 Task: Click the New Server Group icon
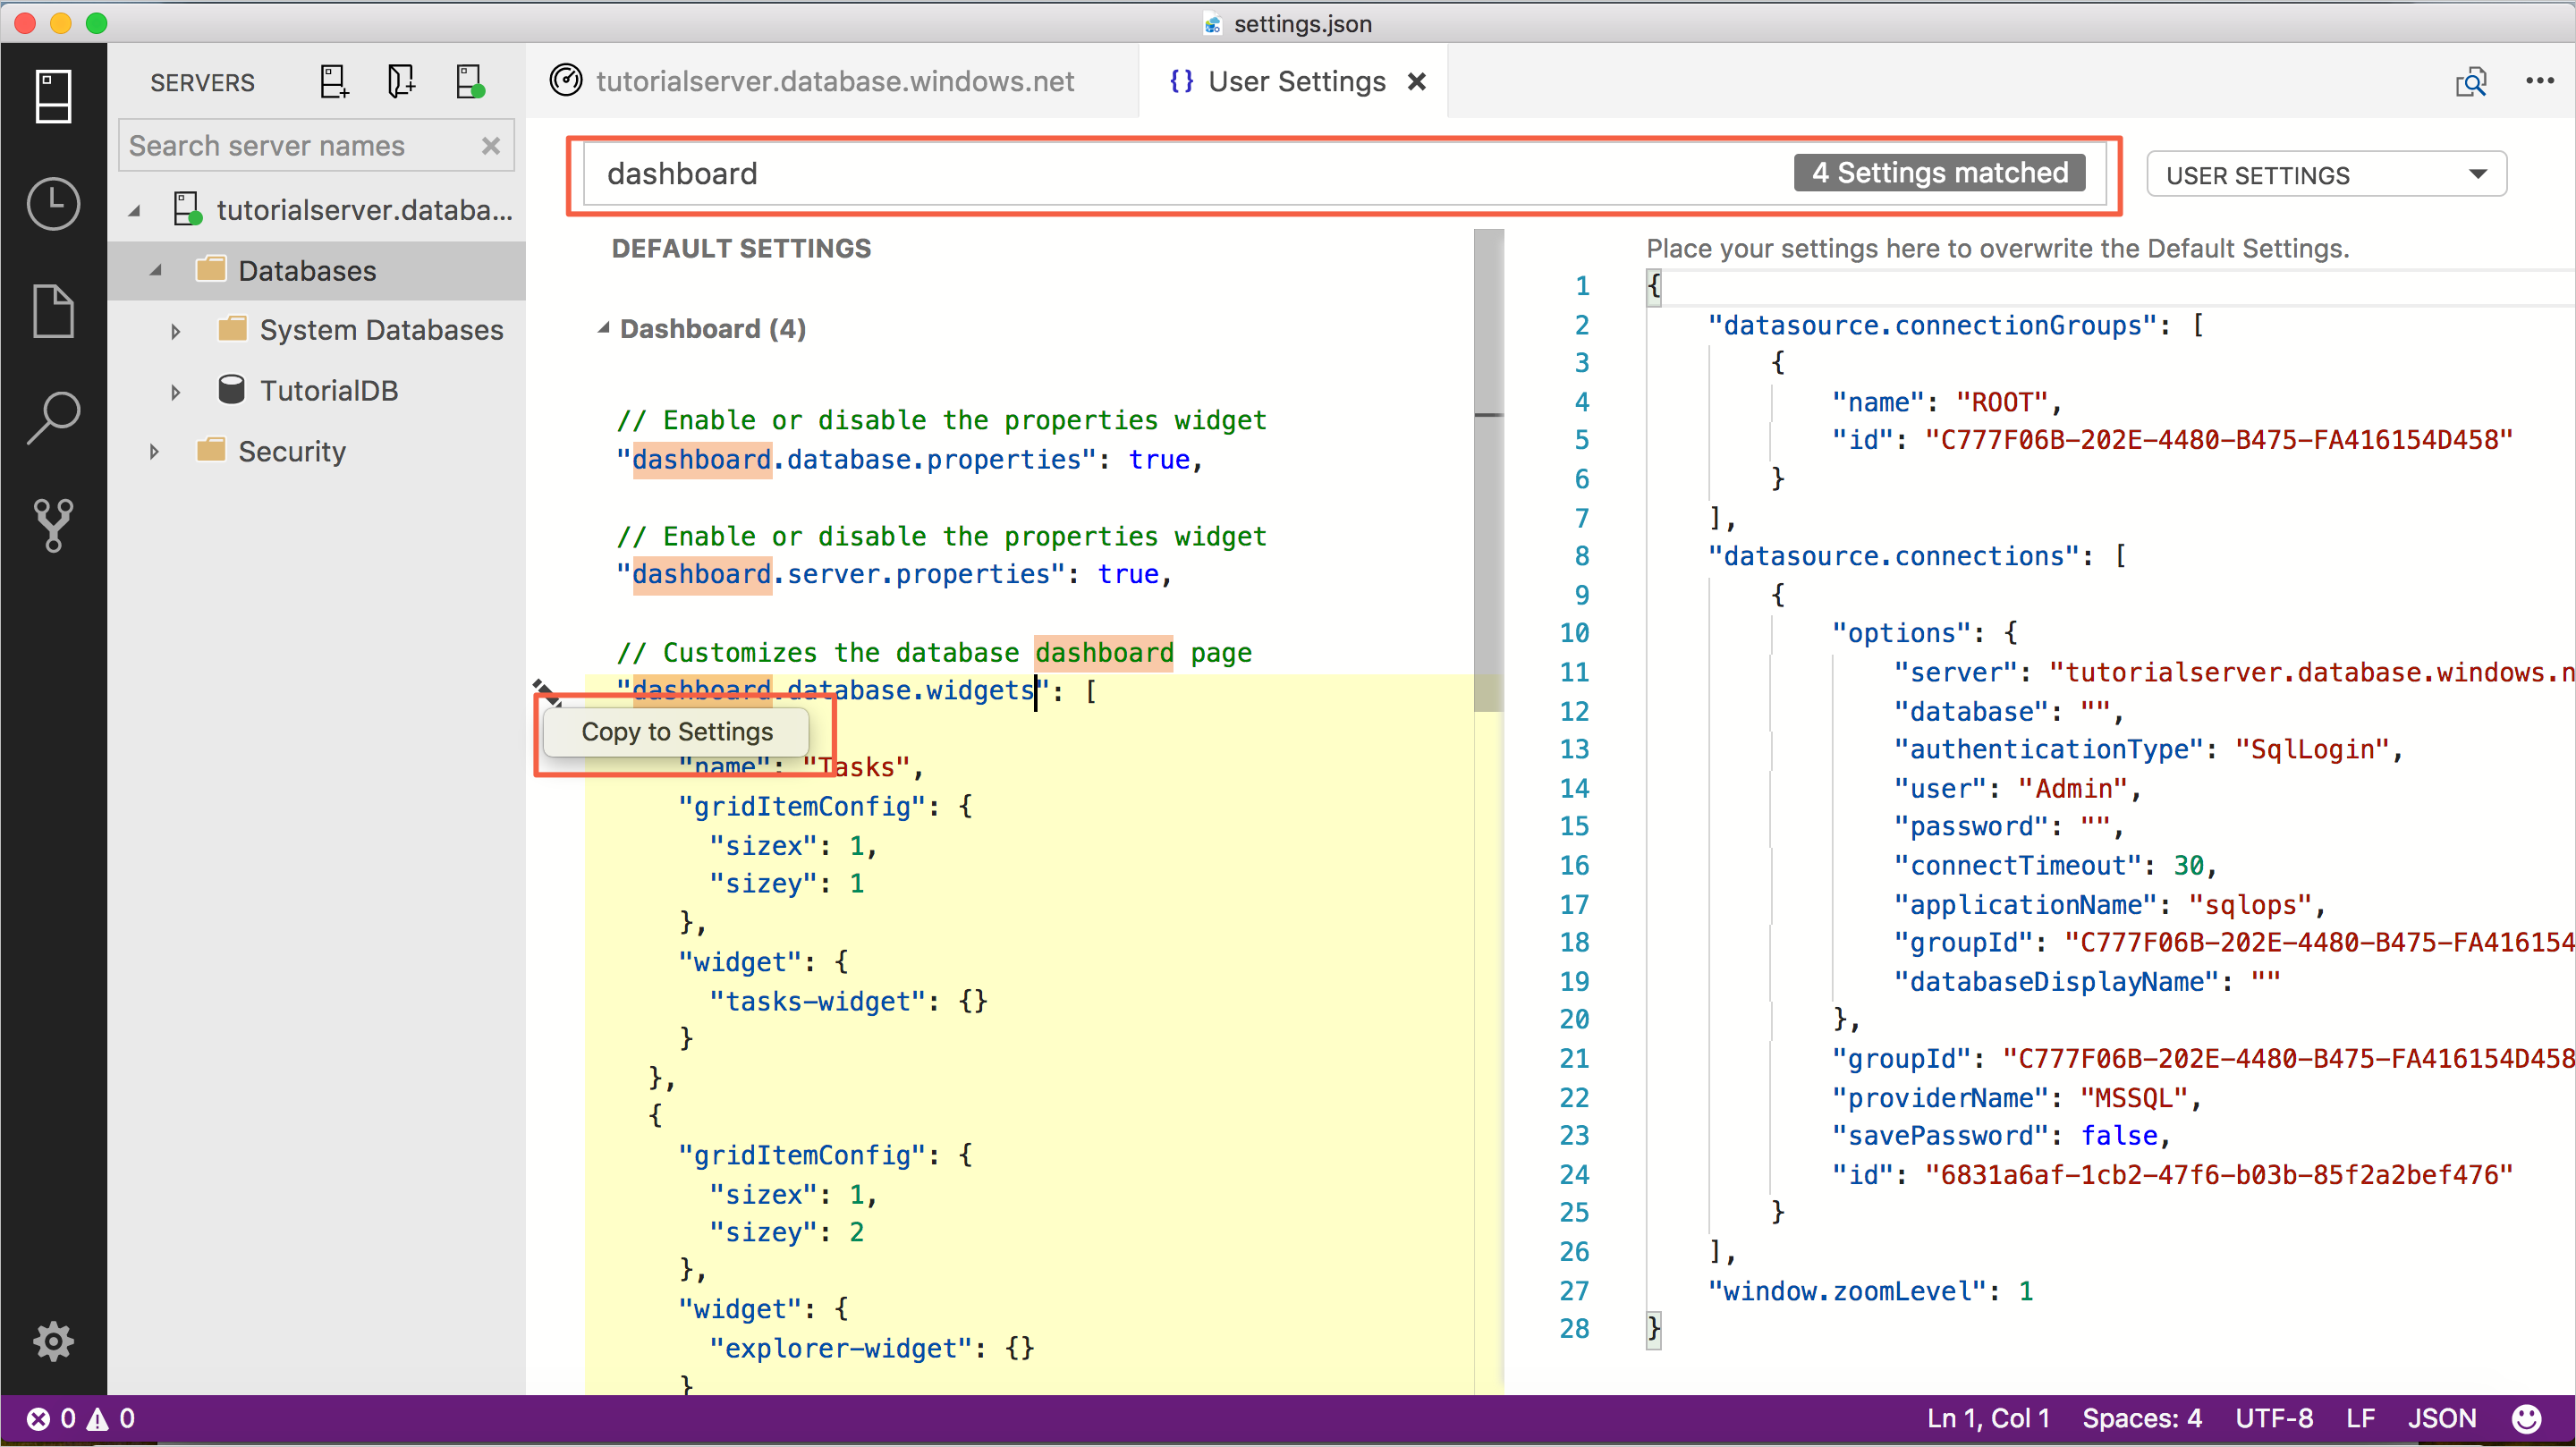pyautogui.click(x=401, y=82)
